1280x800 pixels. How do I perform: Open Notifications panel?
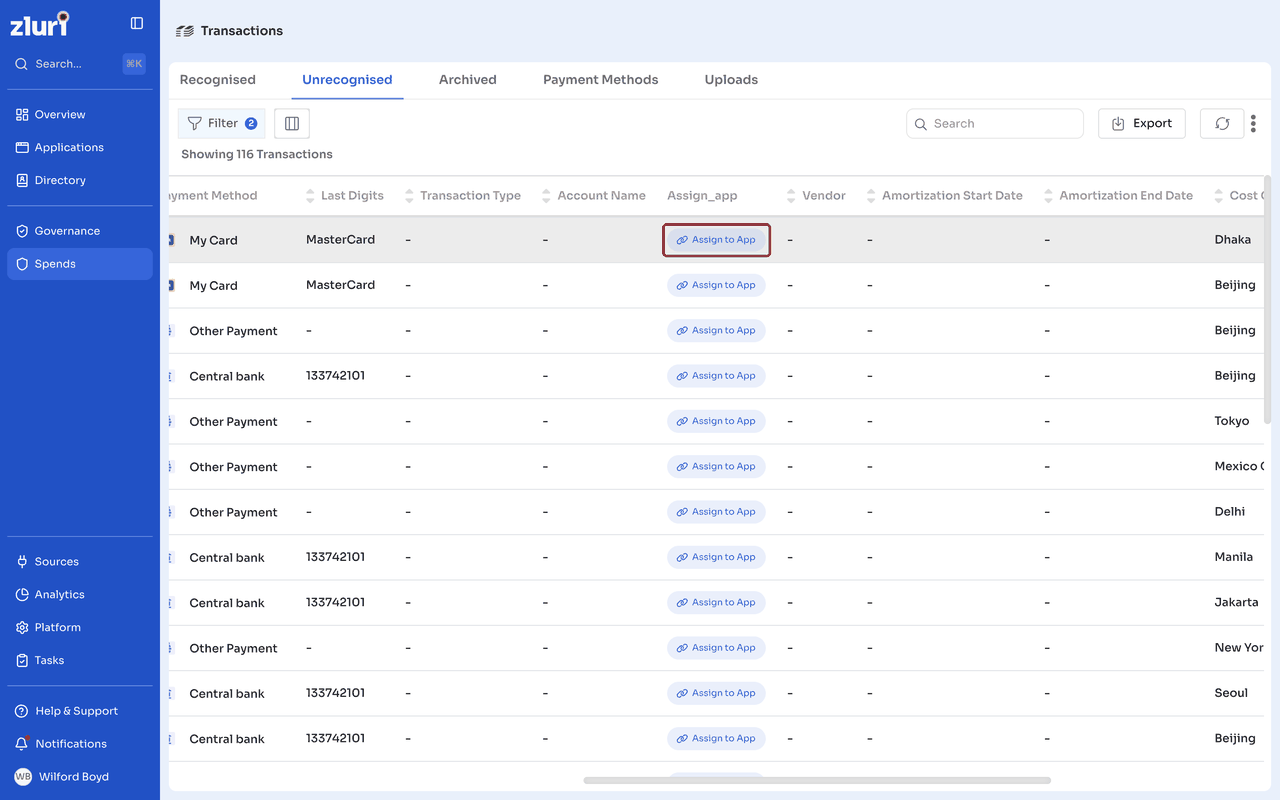[x=80, y=744]
